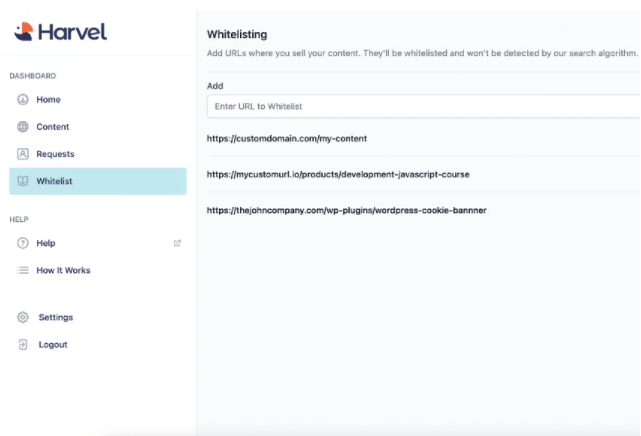The image size is (641, 436).
Task: Open the How It Works page
Action: click(63, 270)
